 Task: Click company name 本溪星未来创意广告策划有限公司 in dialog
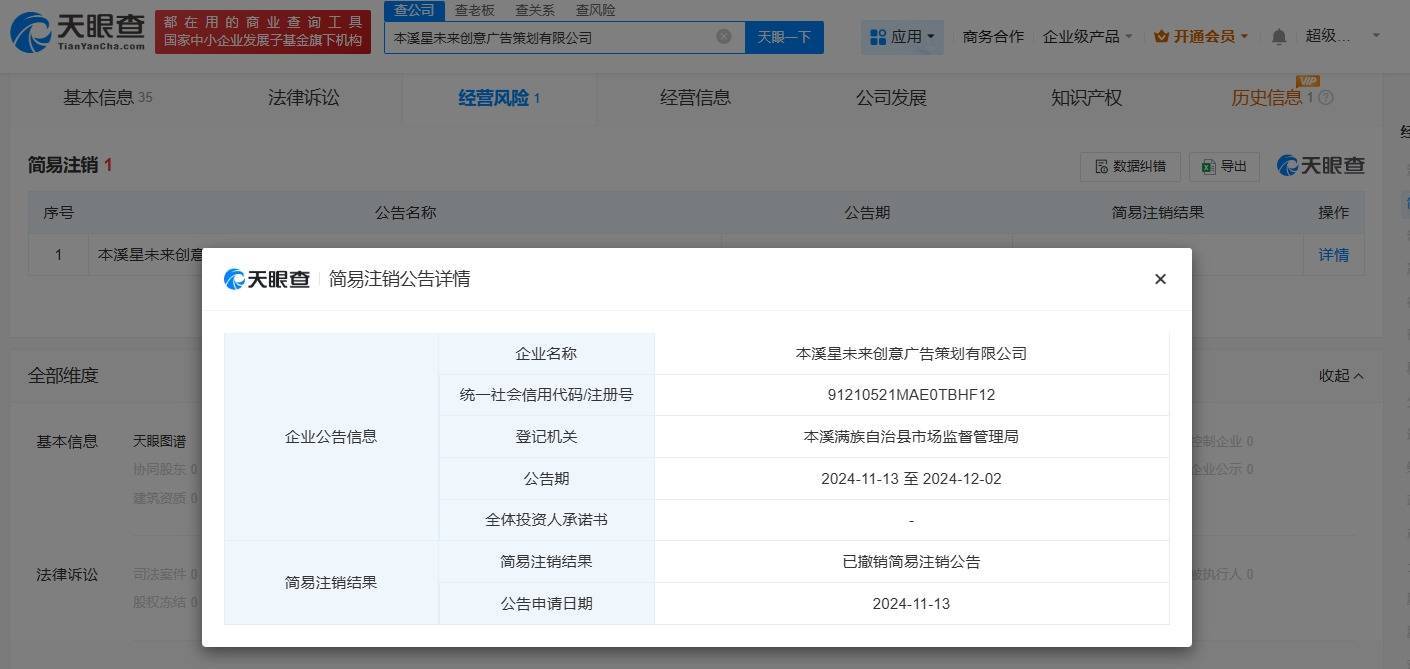(911, 354)
